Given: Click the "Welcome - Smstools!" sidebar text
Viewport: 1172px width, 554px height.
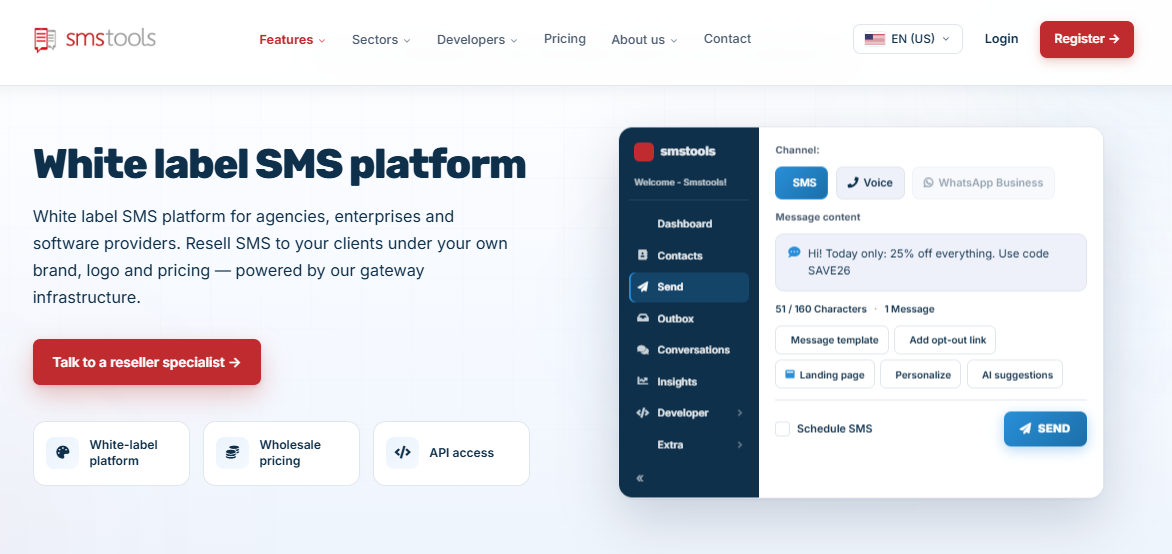Looking at the screenshot, I should (x=680, y=182).
